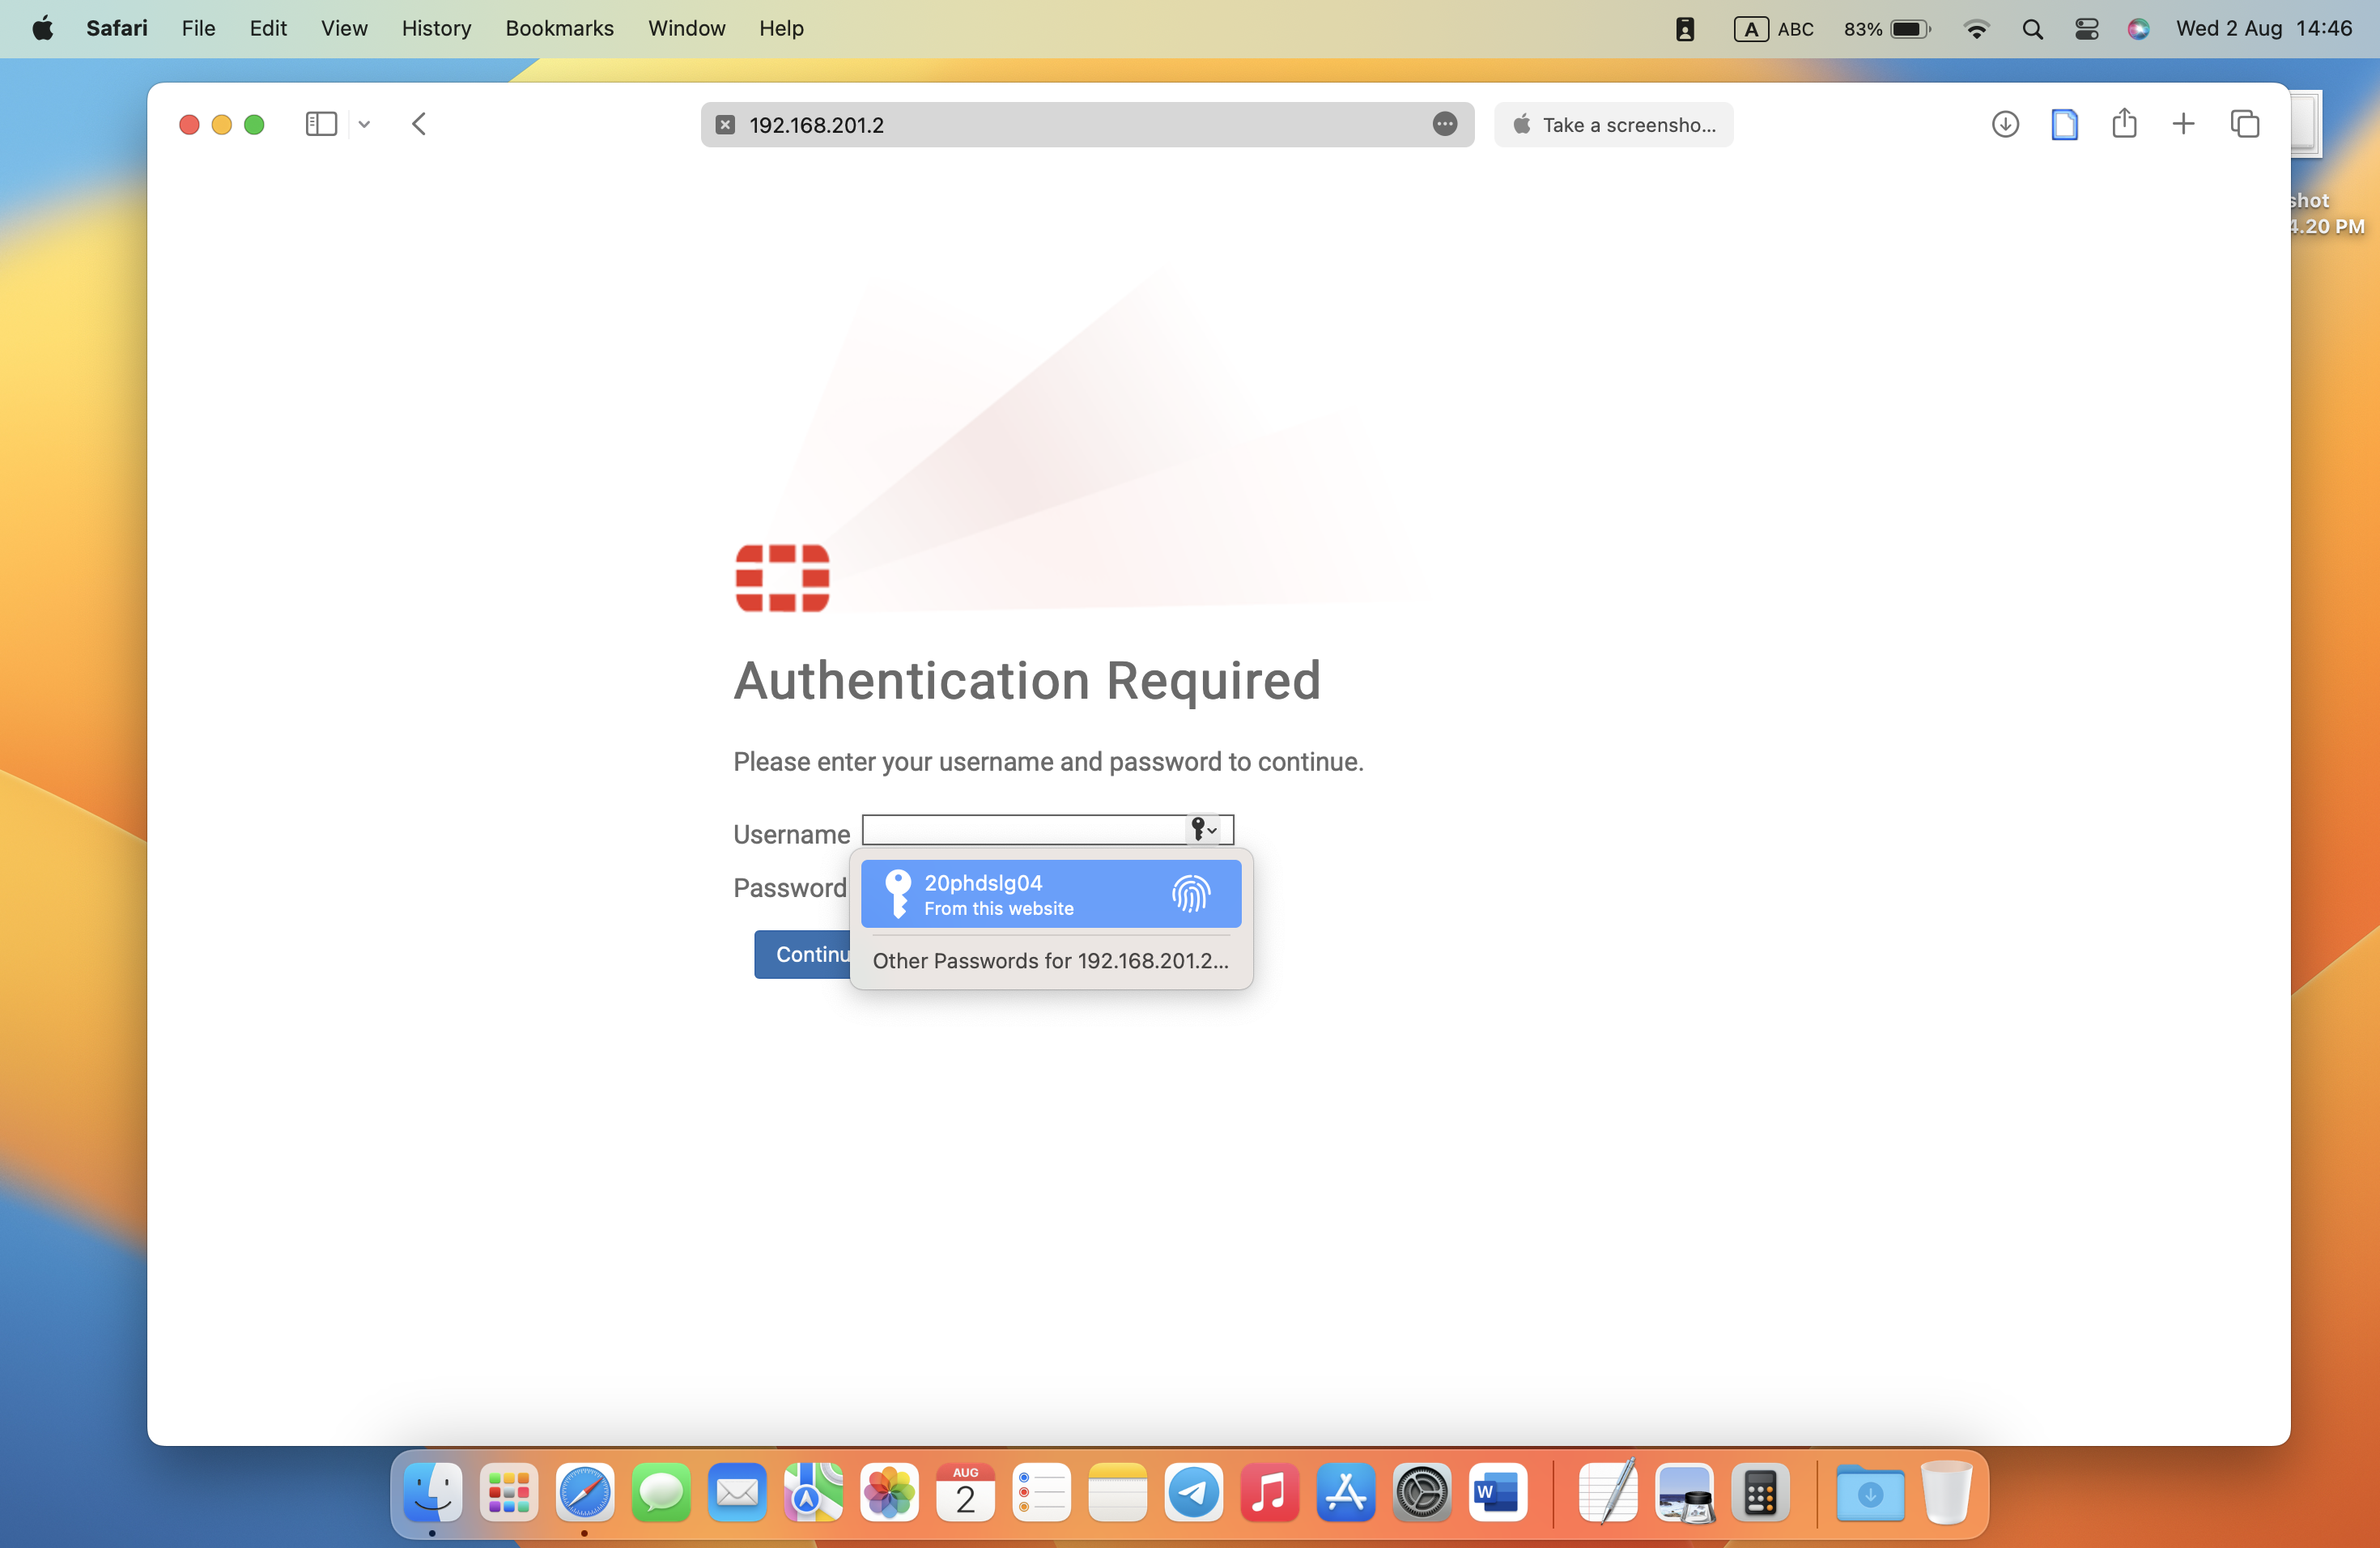
Task: Open Telegram from the Dock
Action: click(x=1193, y=1493)
